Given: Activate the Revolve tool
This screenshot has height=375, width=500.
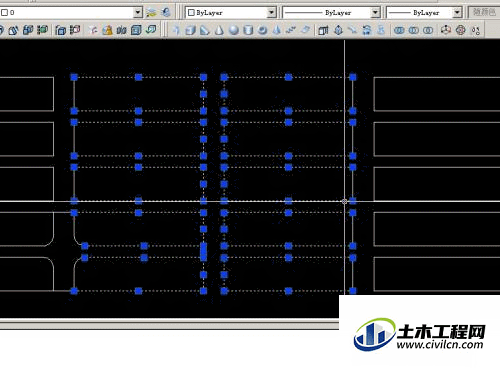Looking at the screenshot, I should [367, 30].
